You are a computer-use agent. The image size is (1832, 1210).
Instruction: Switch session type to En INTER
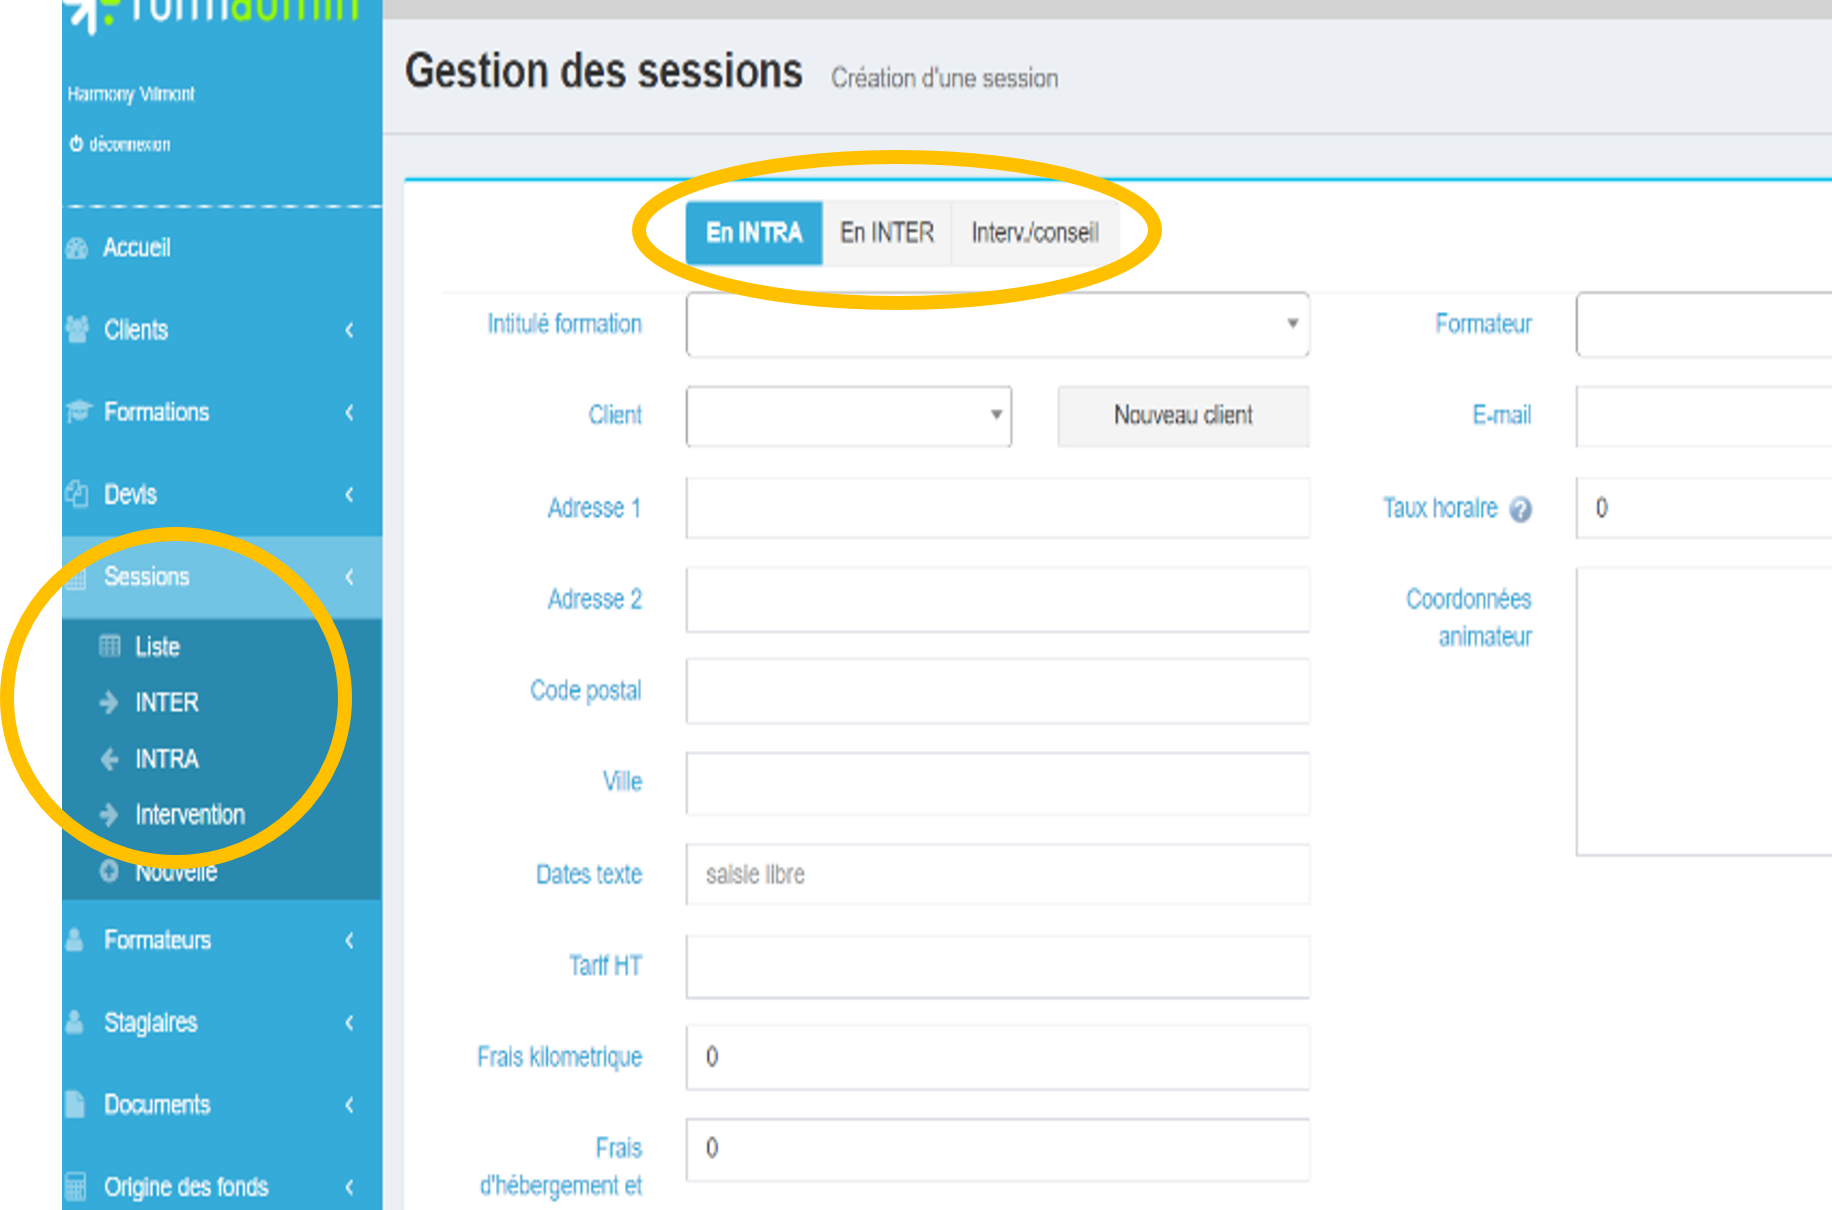coord(886,233)
